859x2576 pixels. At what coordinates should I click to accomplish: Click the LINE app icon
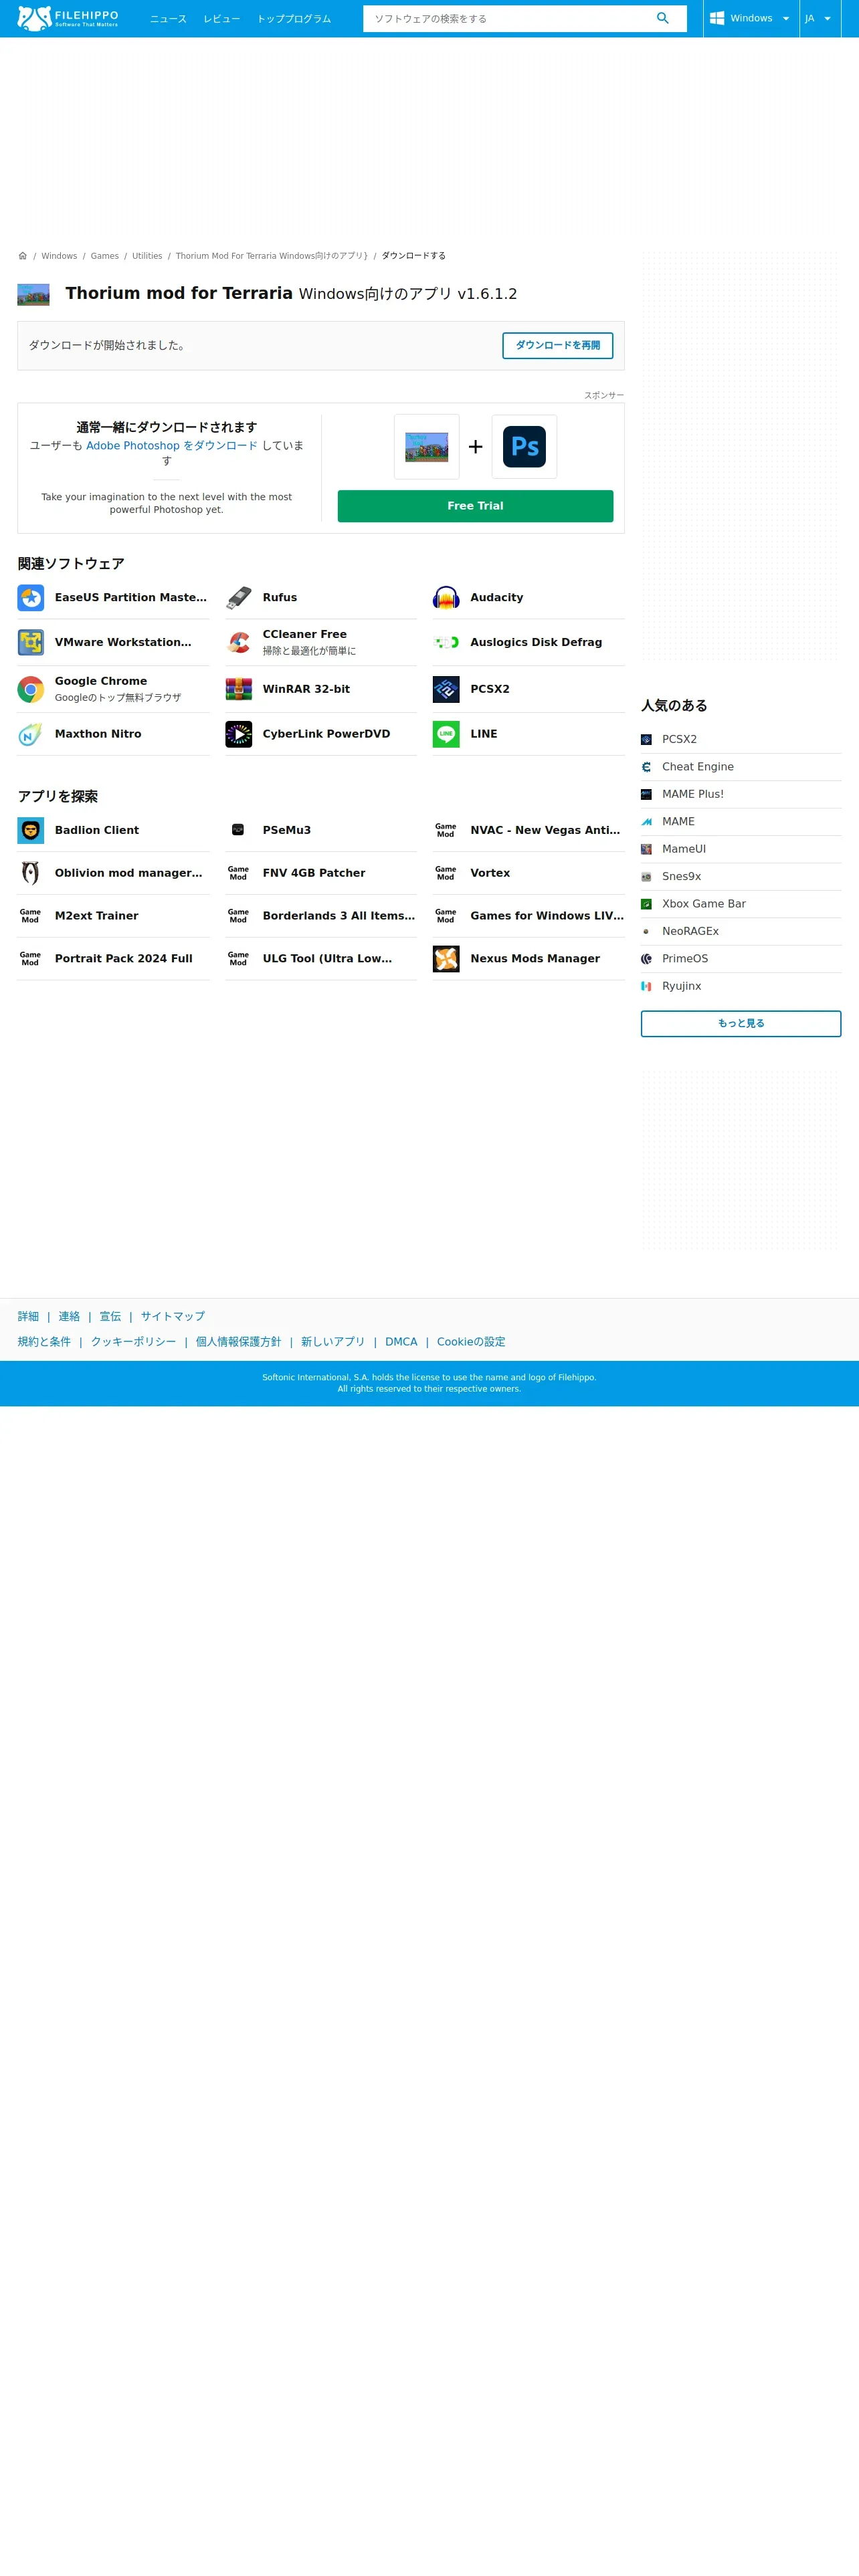[x=446, y=734]
